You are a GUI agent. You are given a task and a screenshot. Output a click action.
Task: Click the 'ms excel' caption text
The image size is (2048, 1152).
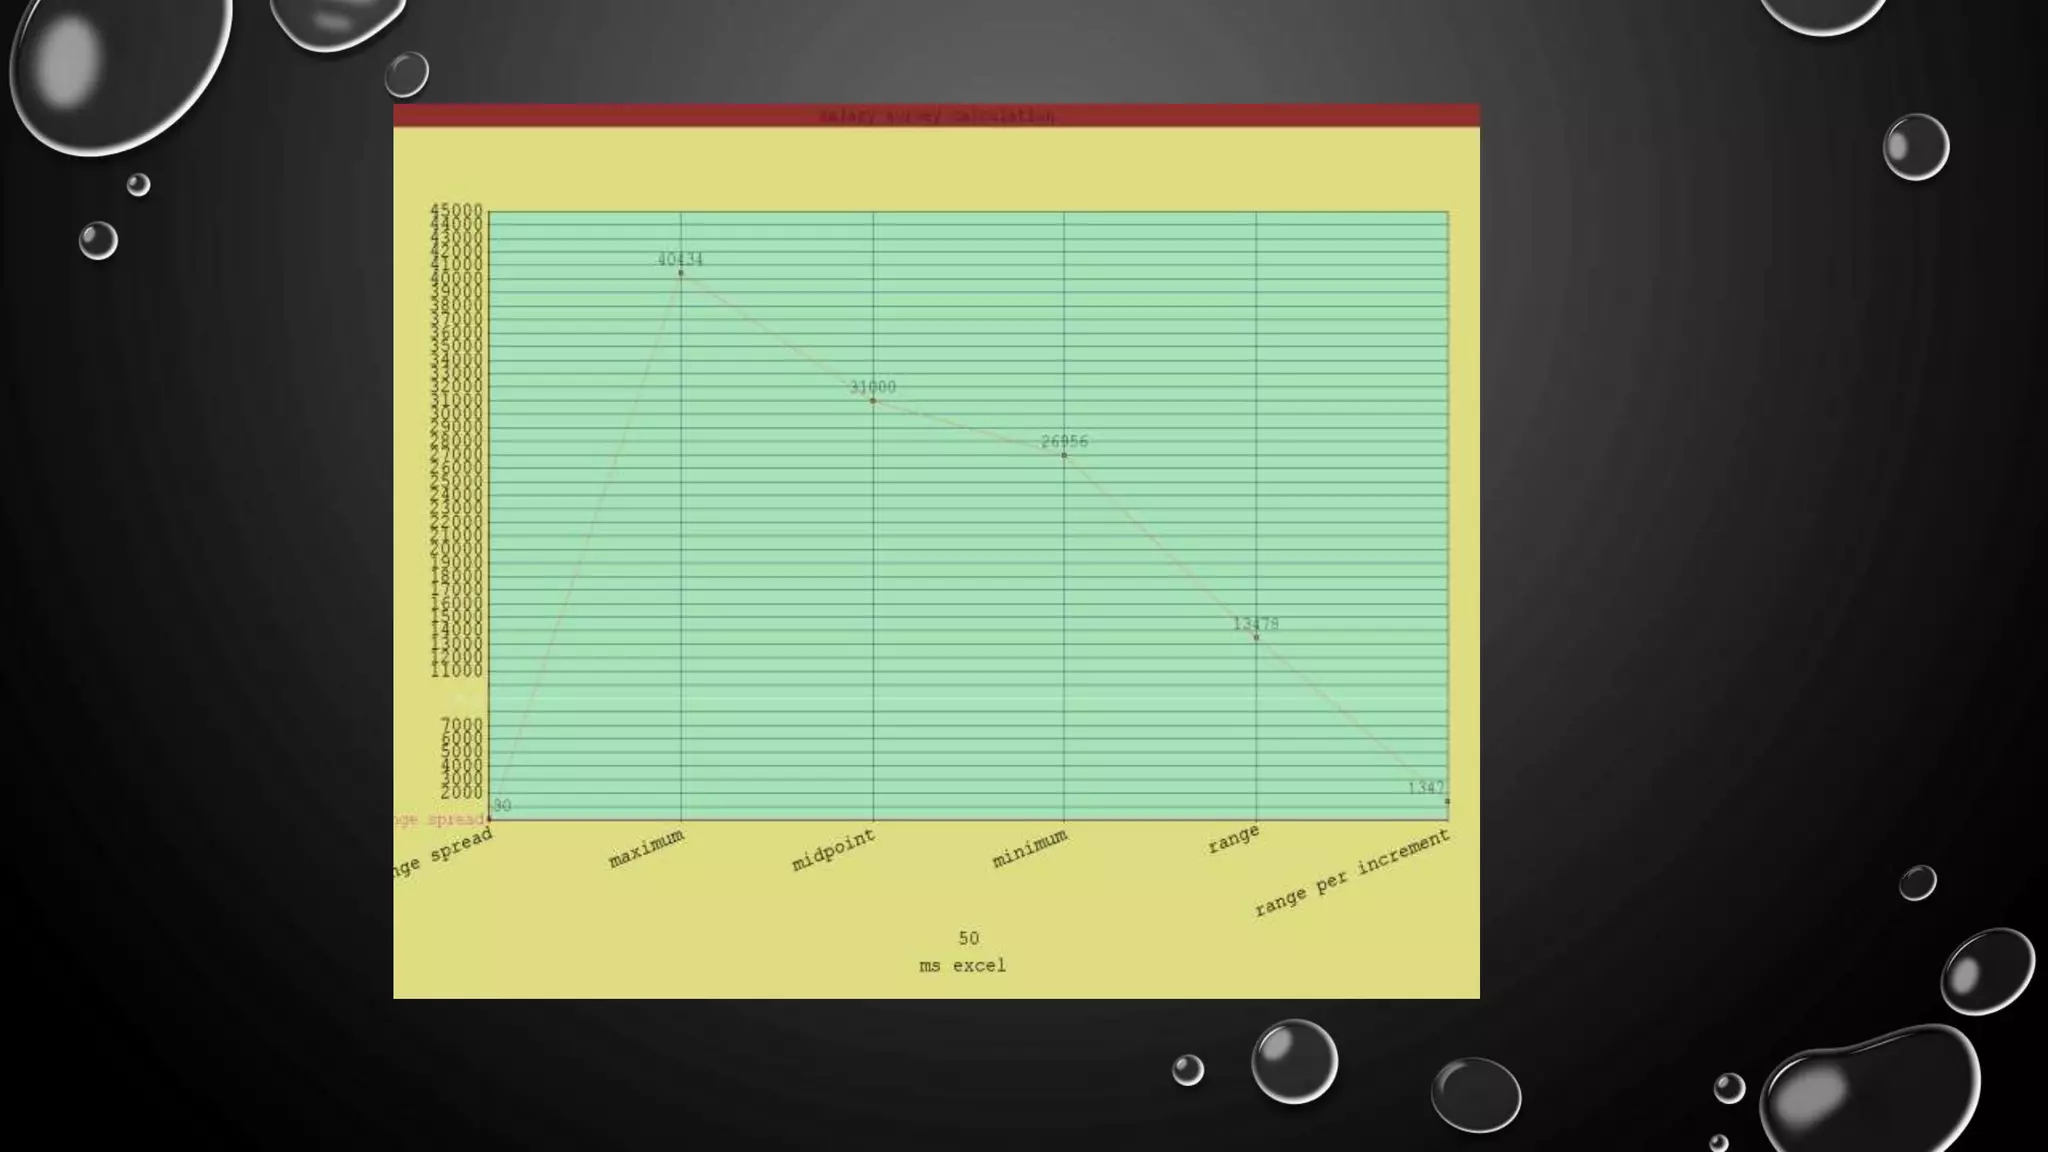962,966
